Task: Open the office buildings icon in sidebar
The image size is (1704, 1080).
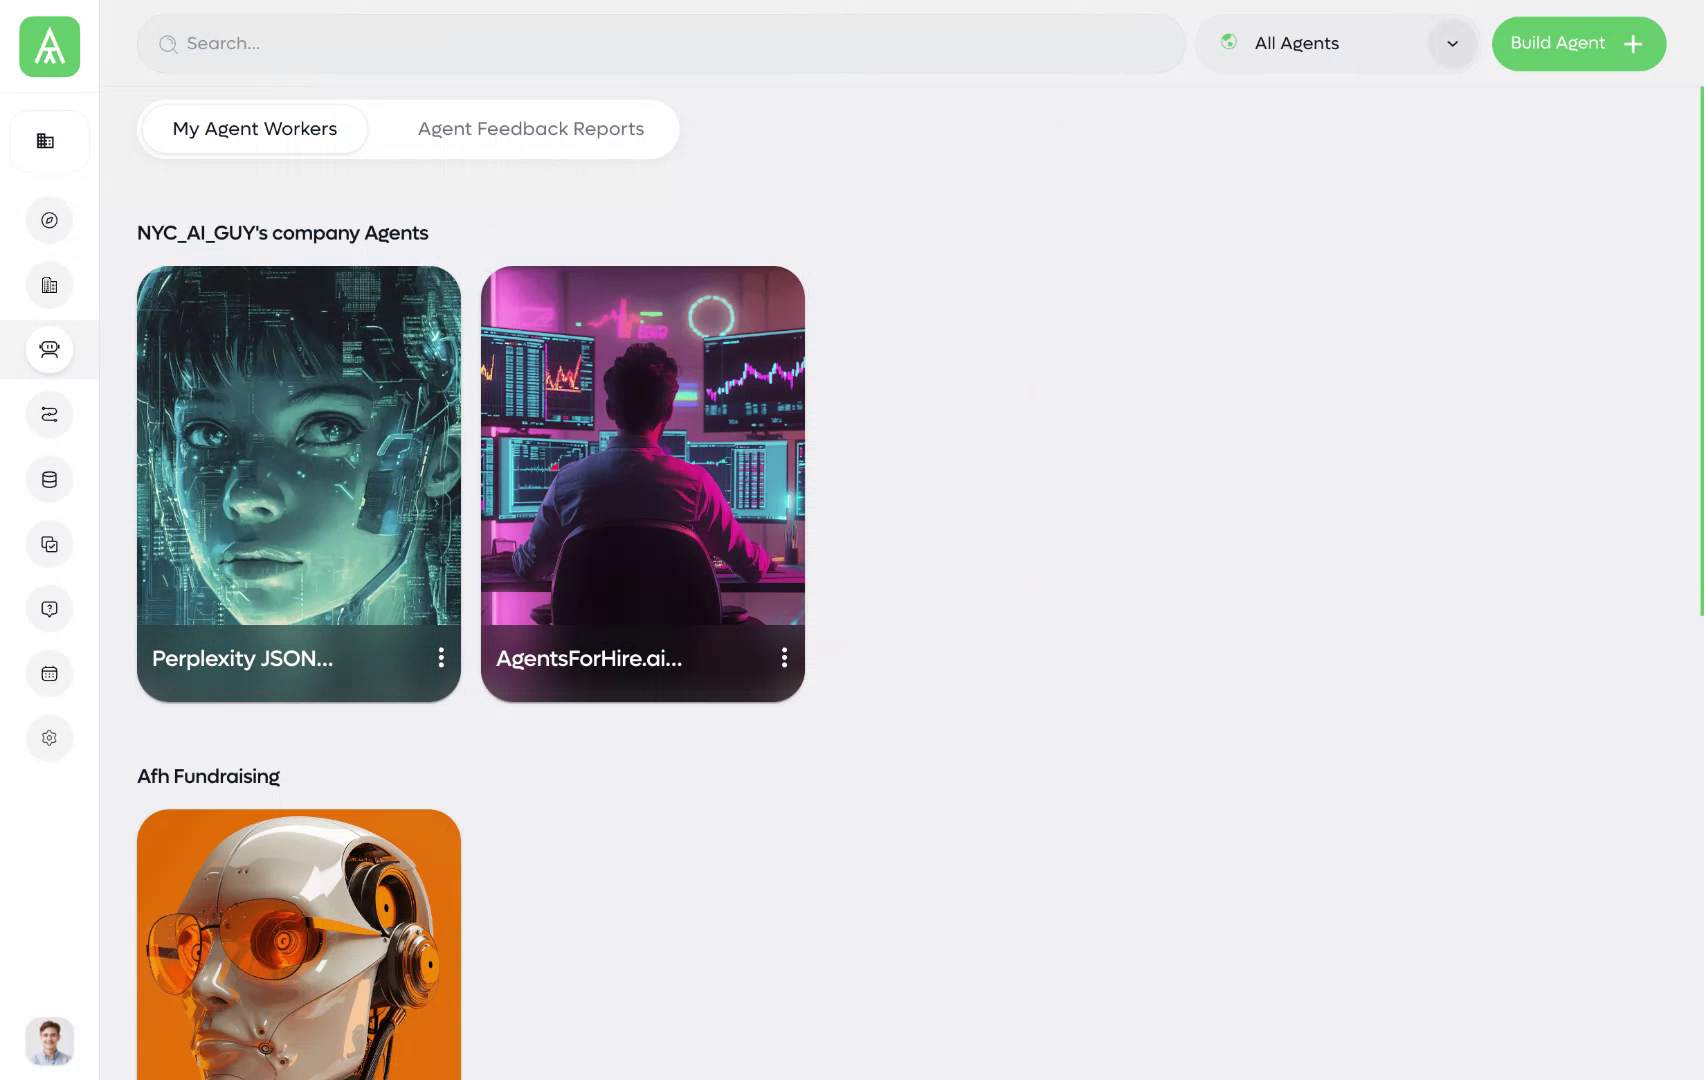Action: tap(49, 285)
